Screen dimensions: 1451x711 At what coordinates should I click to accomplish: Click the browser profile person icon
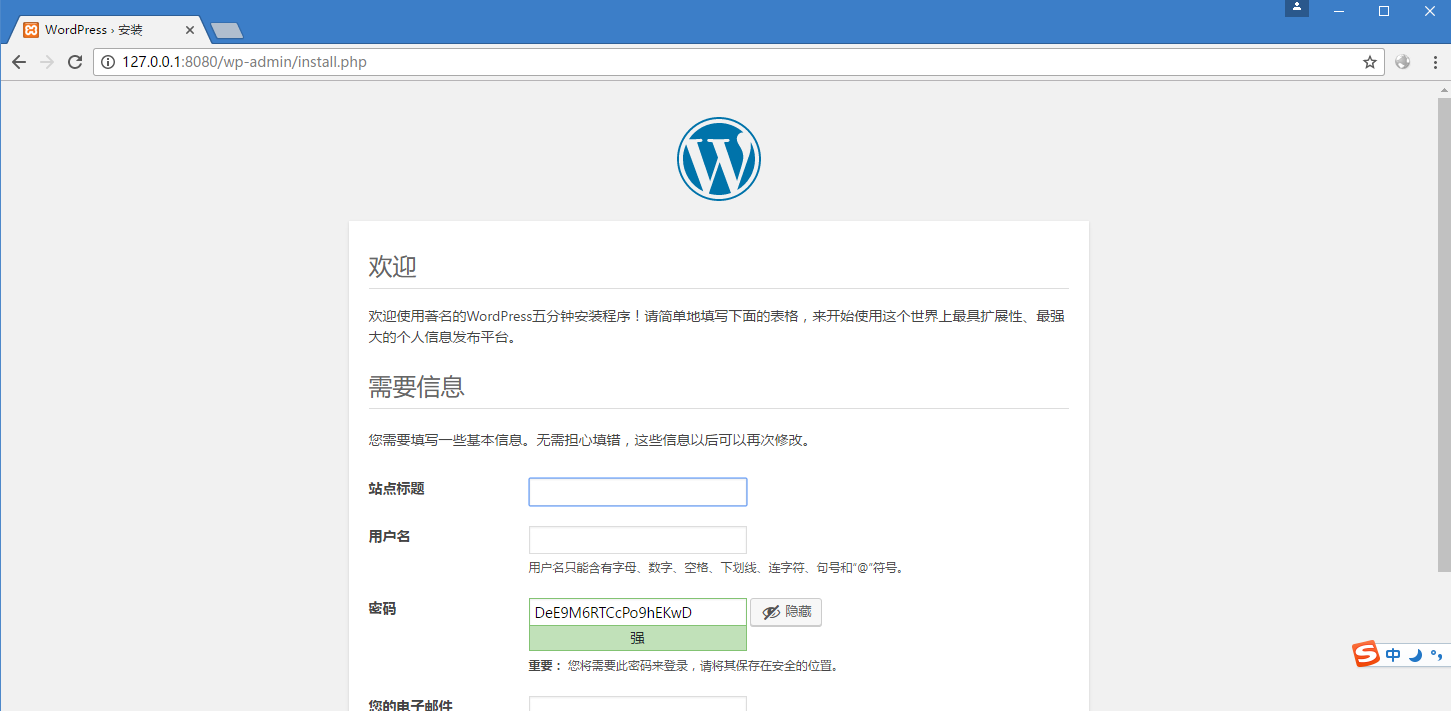1296,8
